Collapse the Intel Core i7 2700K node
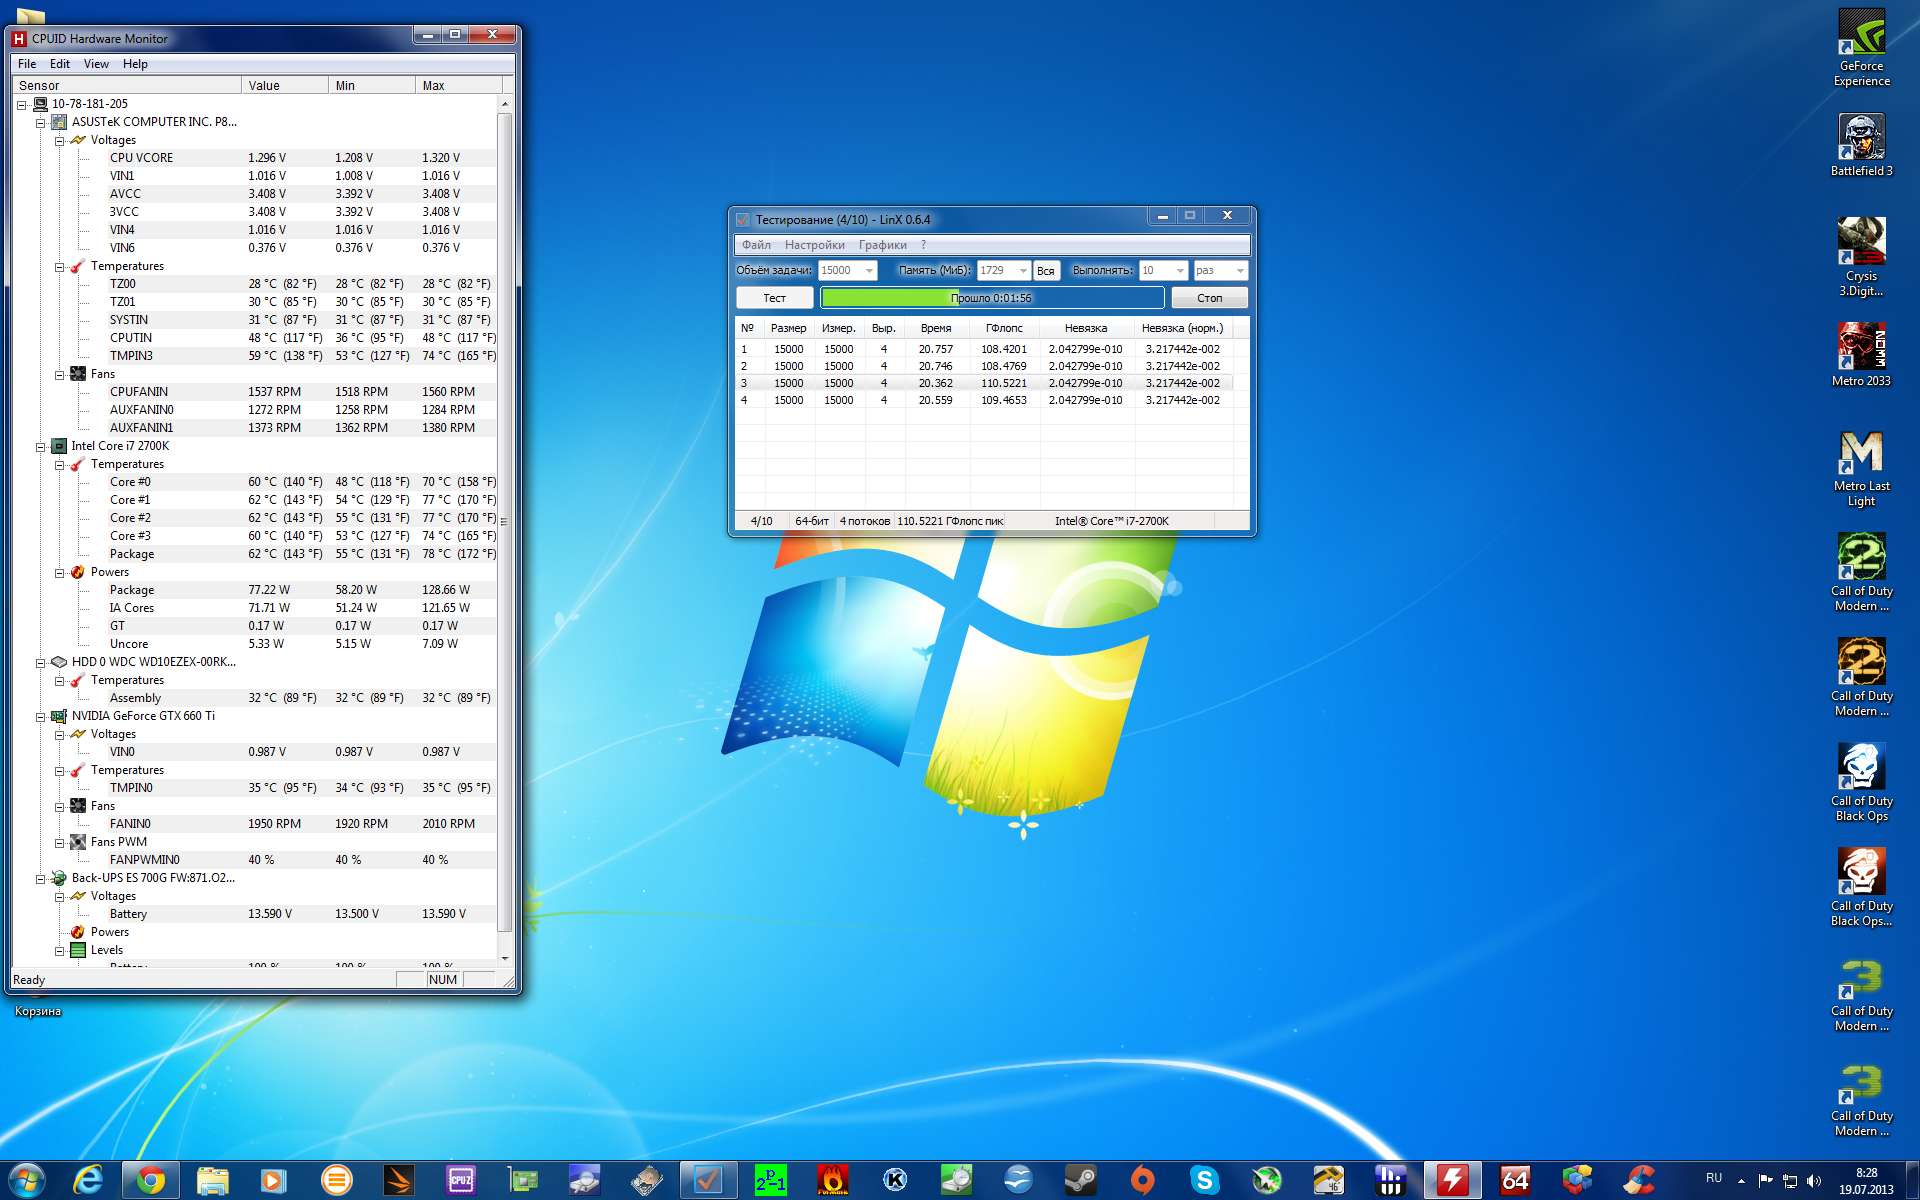Viewport: 1920px width, 1200px height. [41, 447]
